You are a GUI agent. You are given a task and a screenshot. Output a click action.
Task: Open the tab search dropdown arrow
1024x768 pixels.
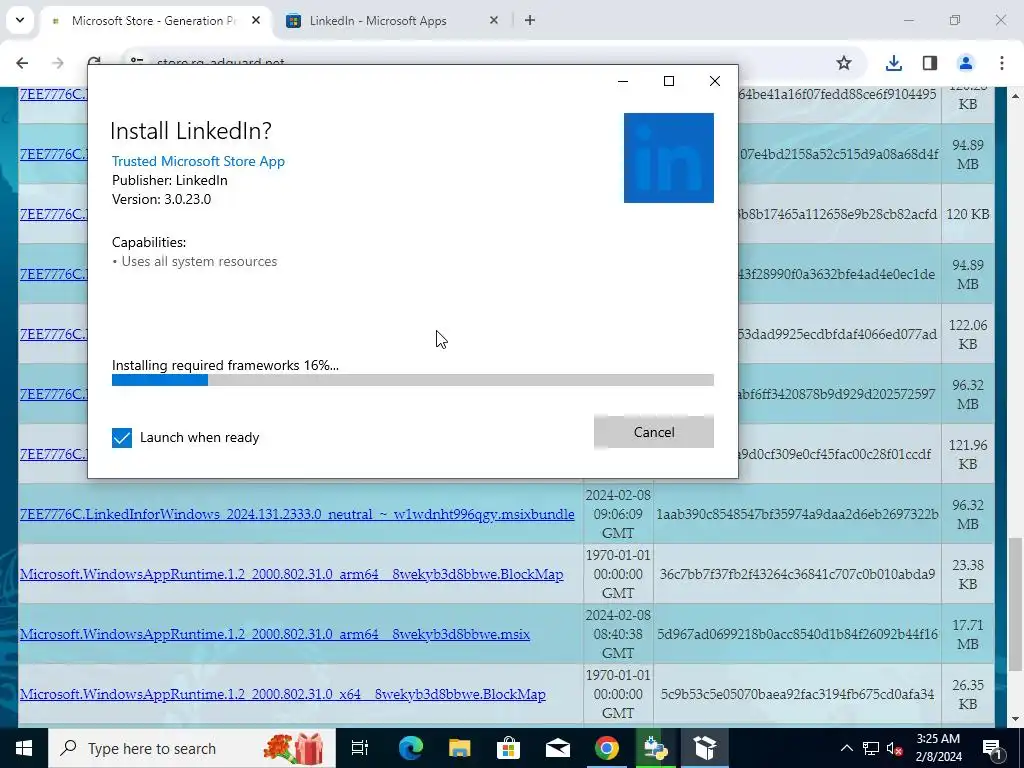pos(20,20)
